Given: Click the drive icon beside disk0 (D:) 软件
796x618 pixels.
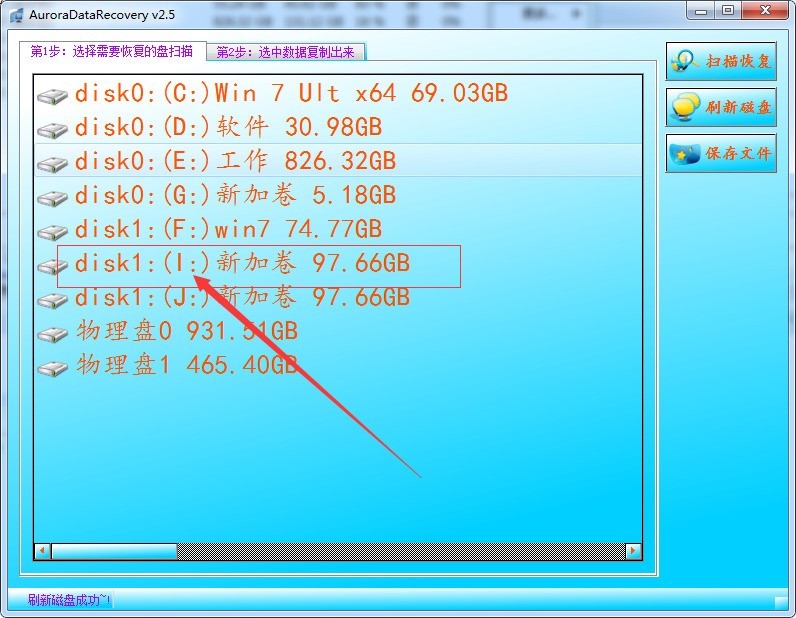Looking at the screenshot, I should pos(52,129).
